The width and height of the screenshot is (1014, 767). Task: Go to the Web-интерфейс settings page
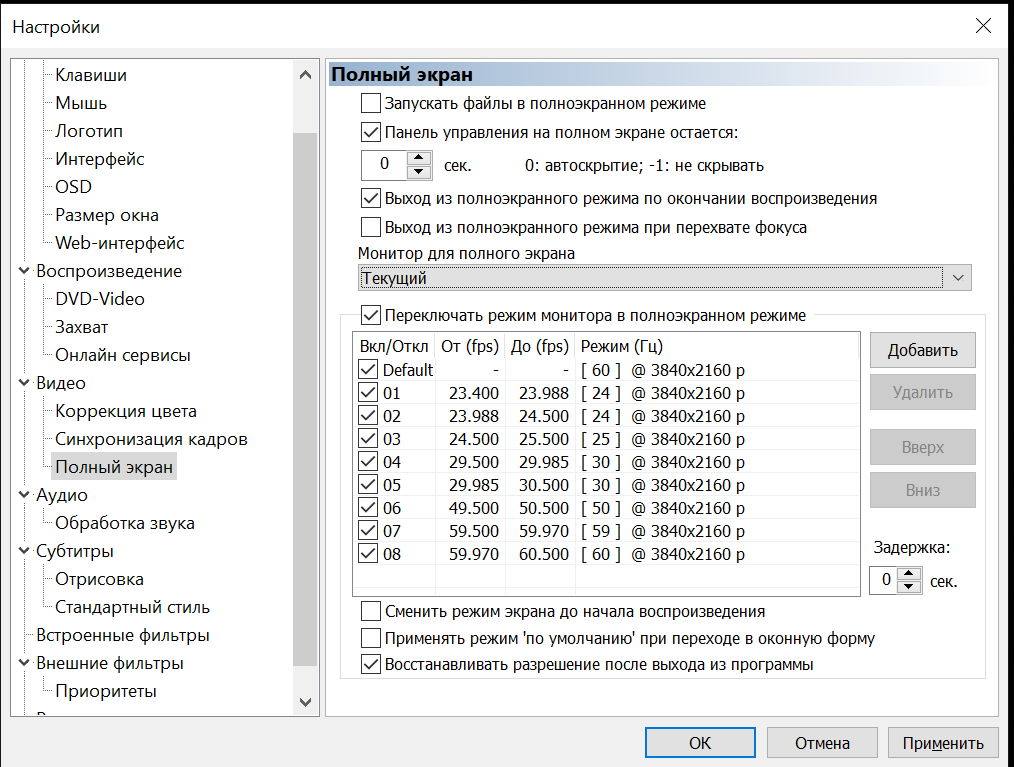coord(119,243)
